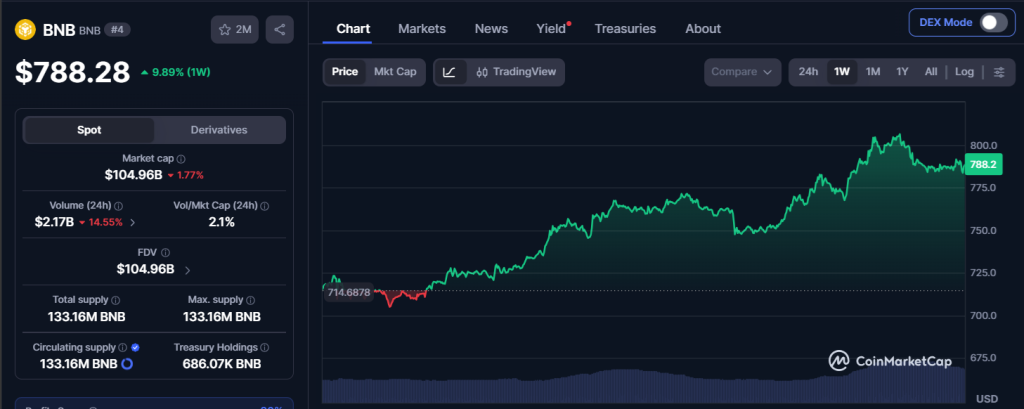Screen dimensions: 1024x409
Task: Open the Compare dropdown
Action: (742, 72)
